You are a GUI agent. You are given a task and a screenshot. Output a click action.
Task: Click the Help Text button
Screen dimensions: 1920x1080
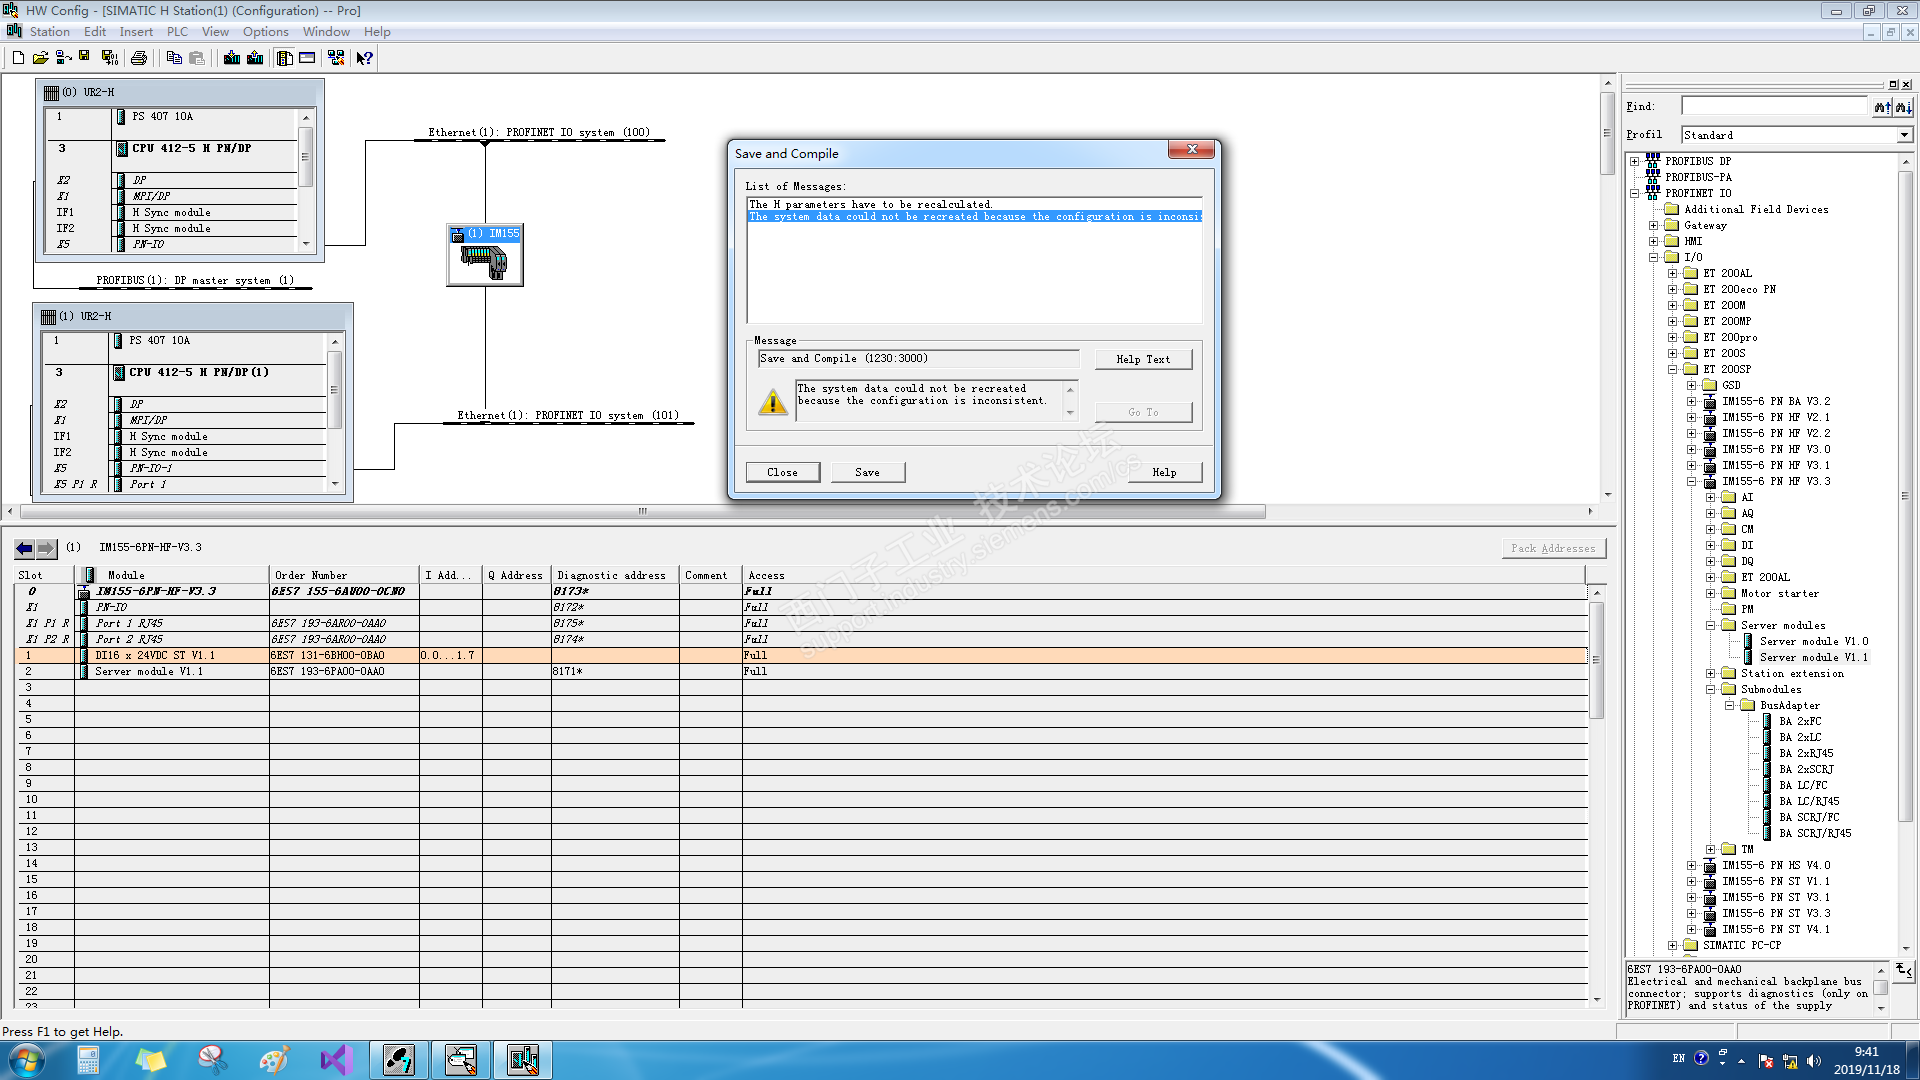(x=1142, y=359)
